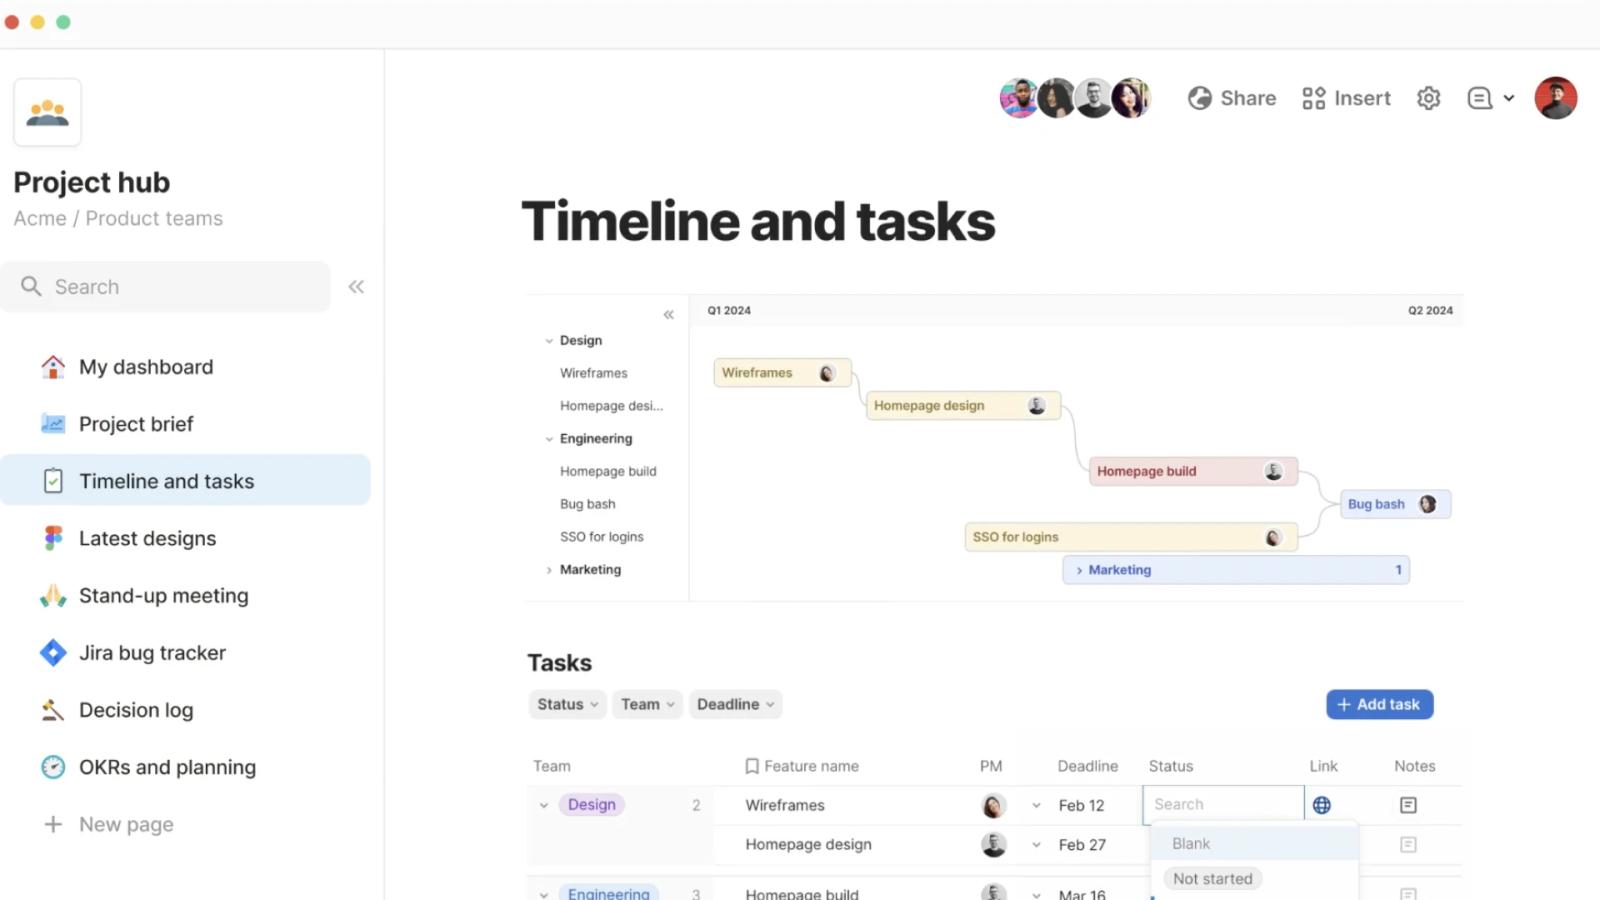Click the plus icon beside New page

click(x=53, y=824)
